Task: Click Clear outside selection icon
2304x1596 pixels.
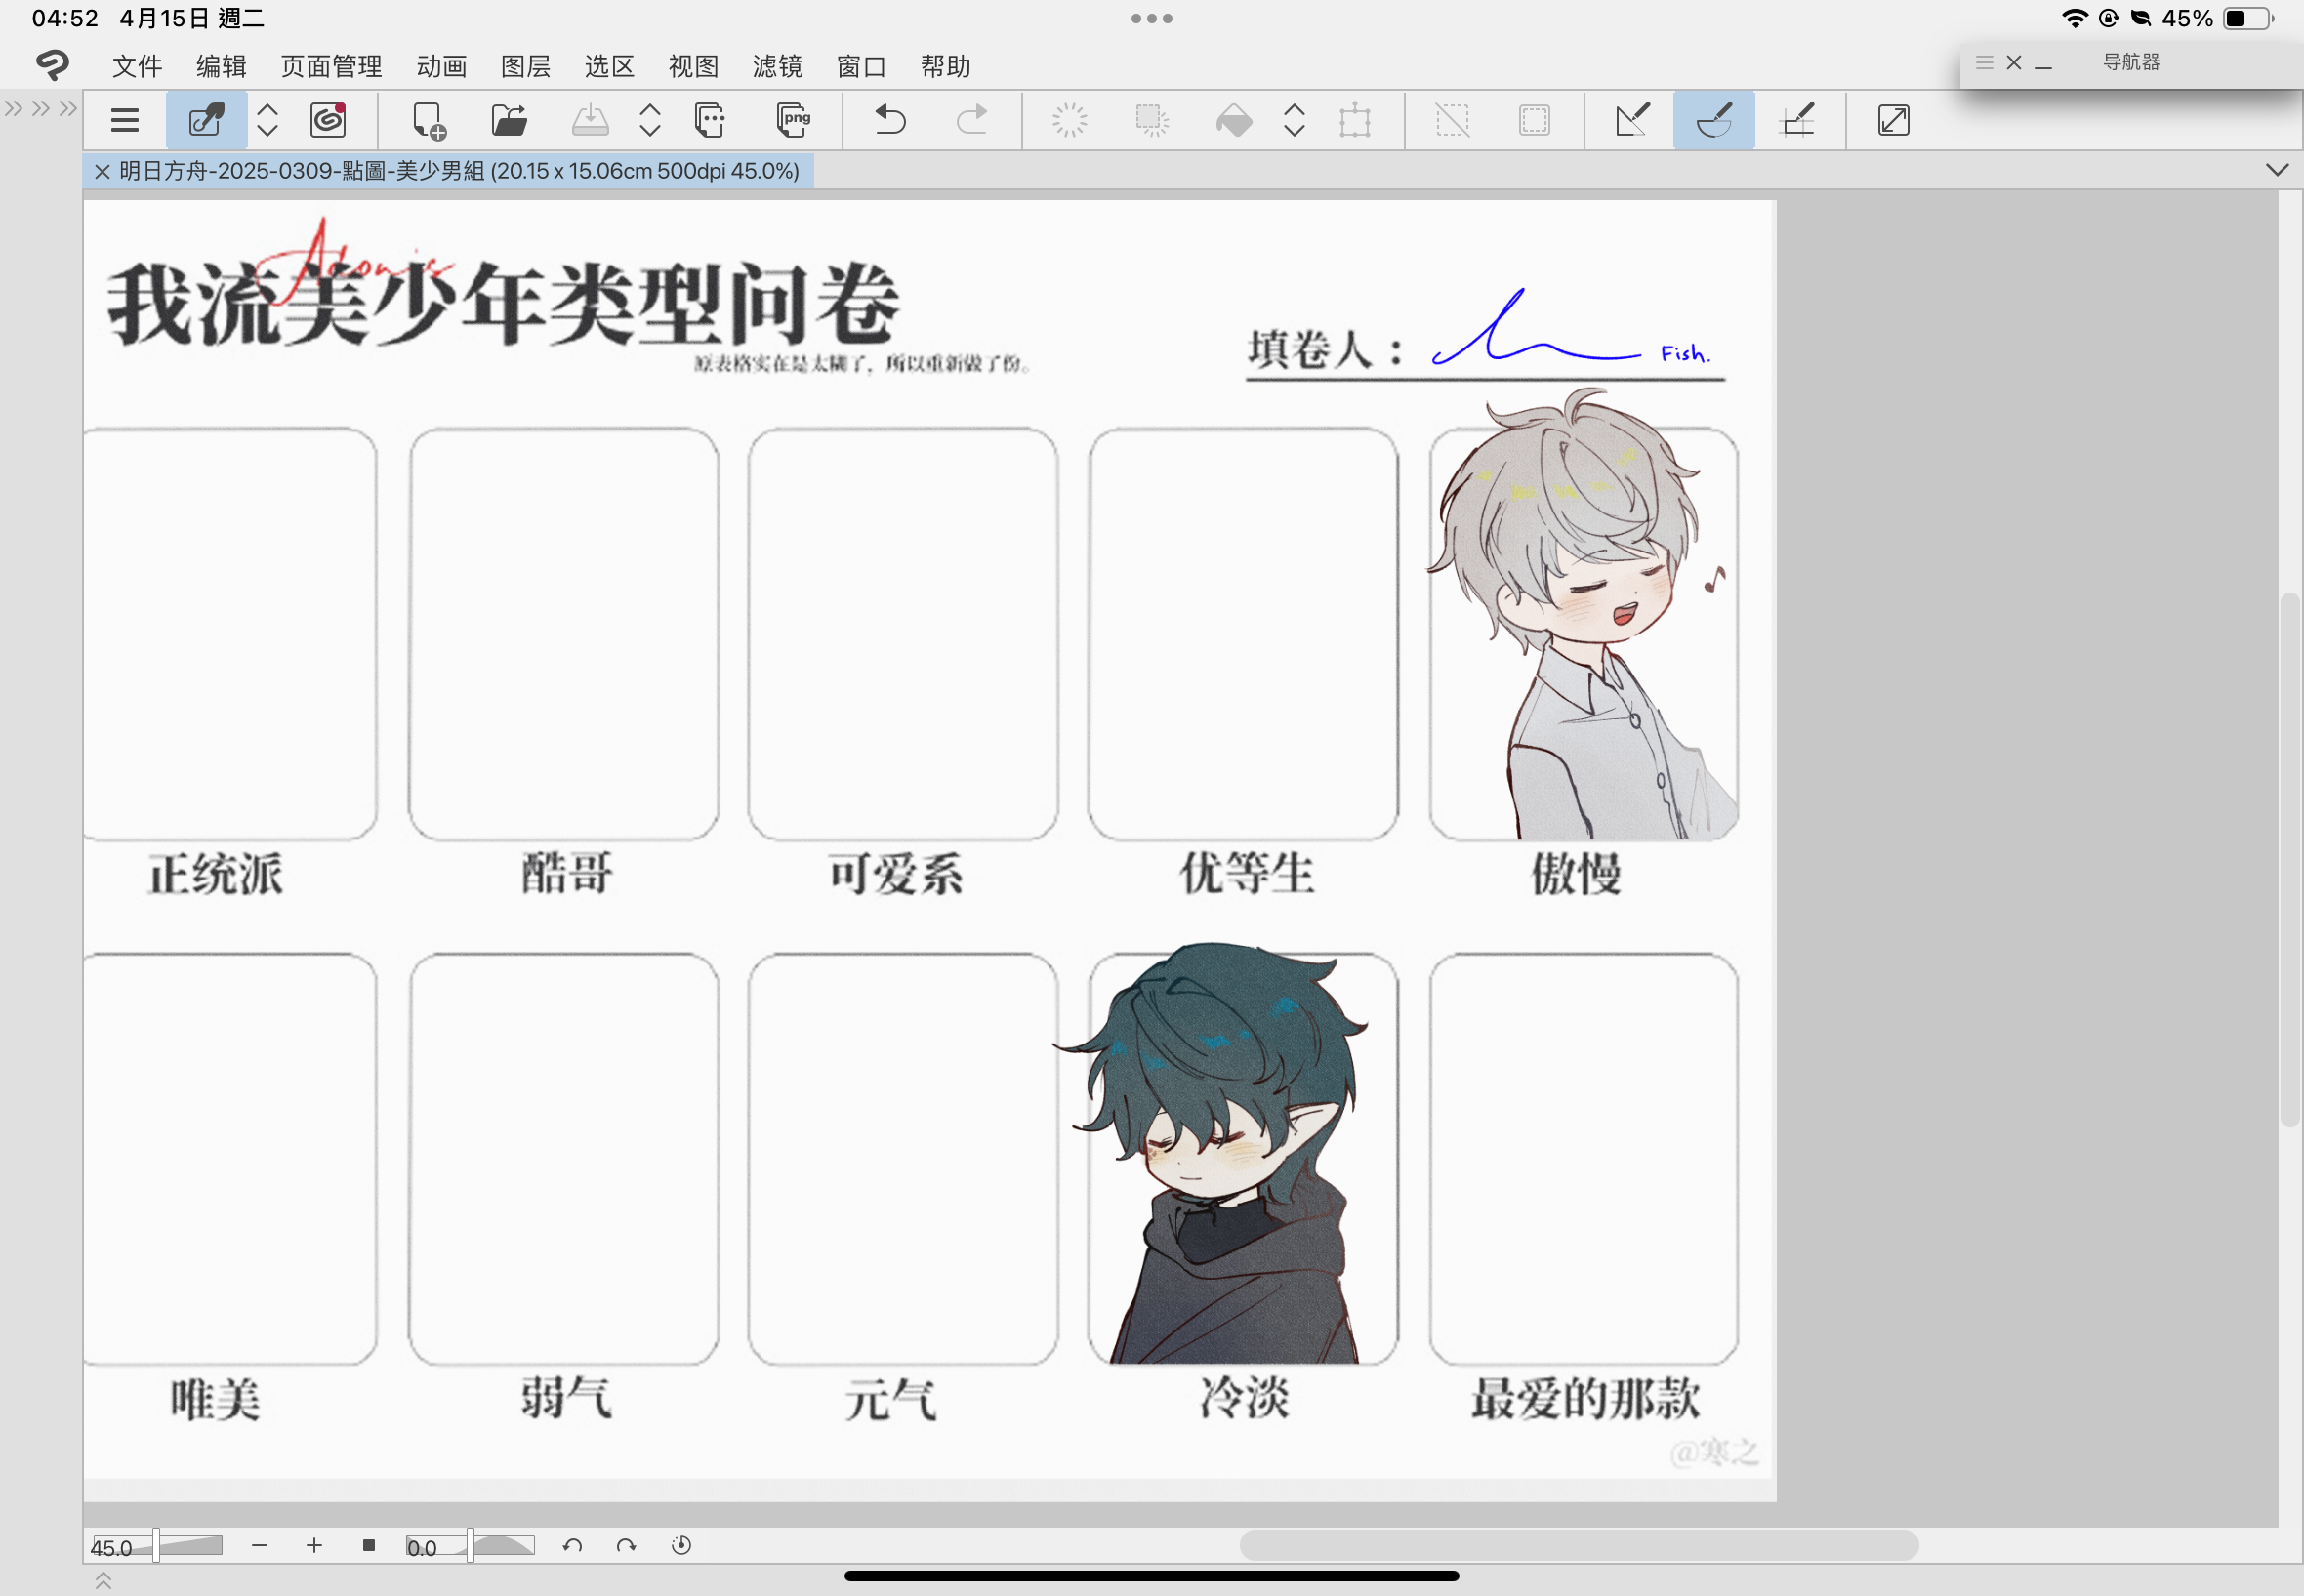Action: (1152, 121)
